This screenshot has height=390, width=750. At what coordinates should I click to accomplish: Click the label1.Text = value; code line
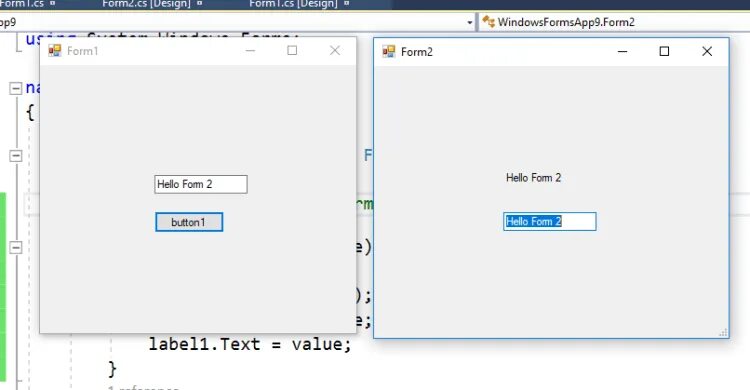coord(250,344)
